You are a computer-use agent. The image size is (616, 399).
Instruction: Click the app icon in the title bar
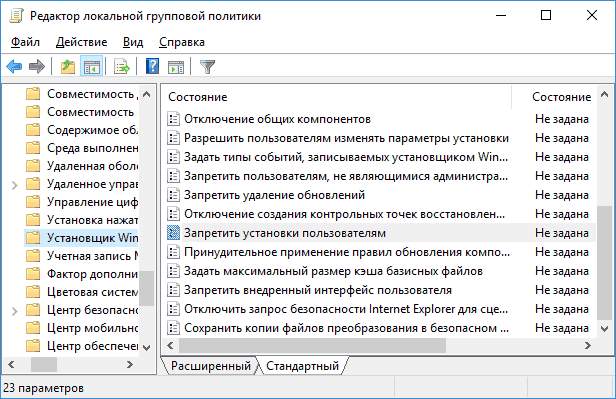[x=16, y=16]
